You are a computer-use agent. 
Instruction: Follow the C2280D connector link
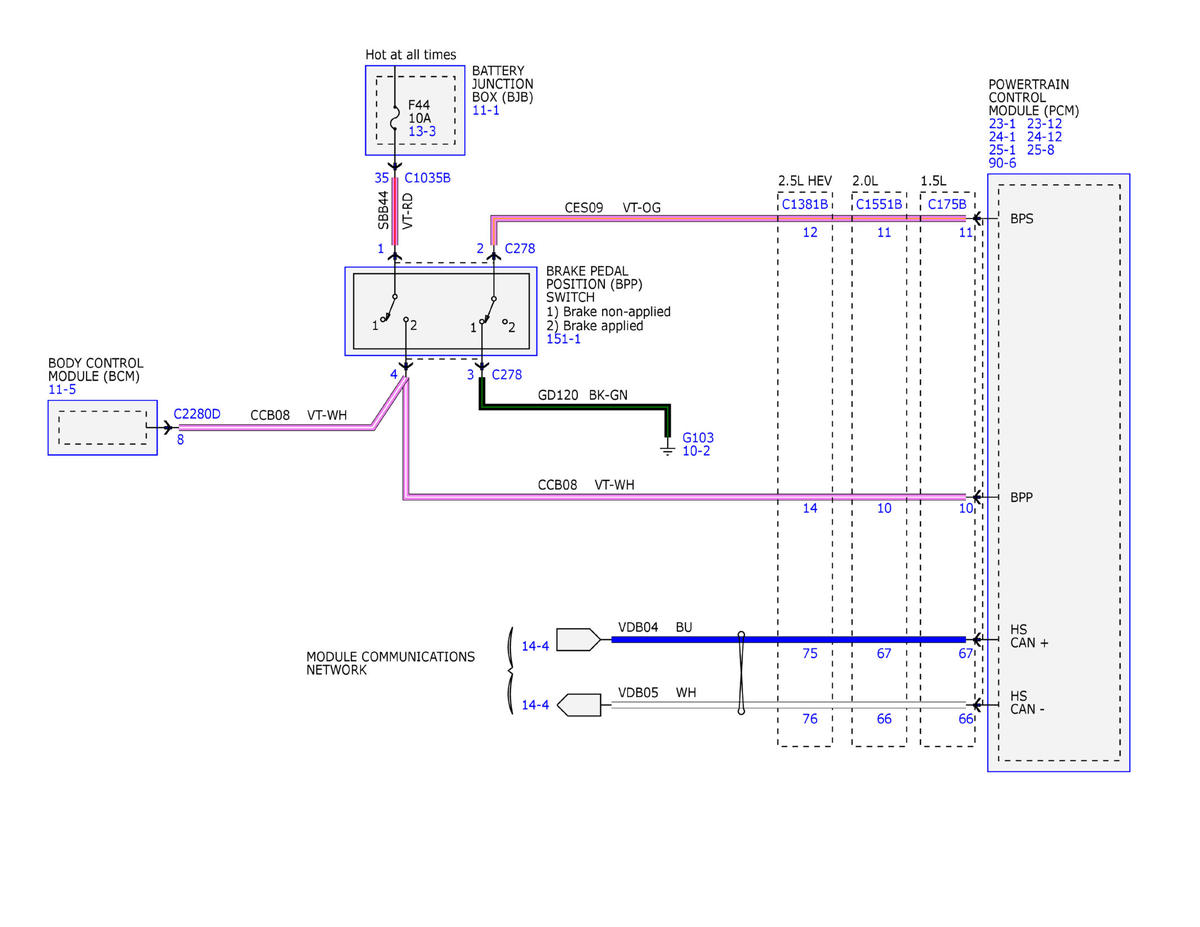[x=197, y=413]
